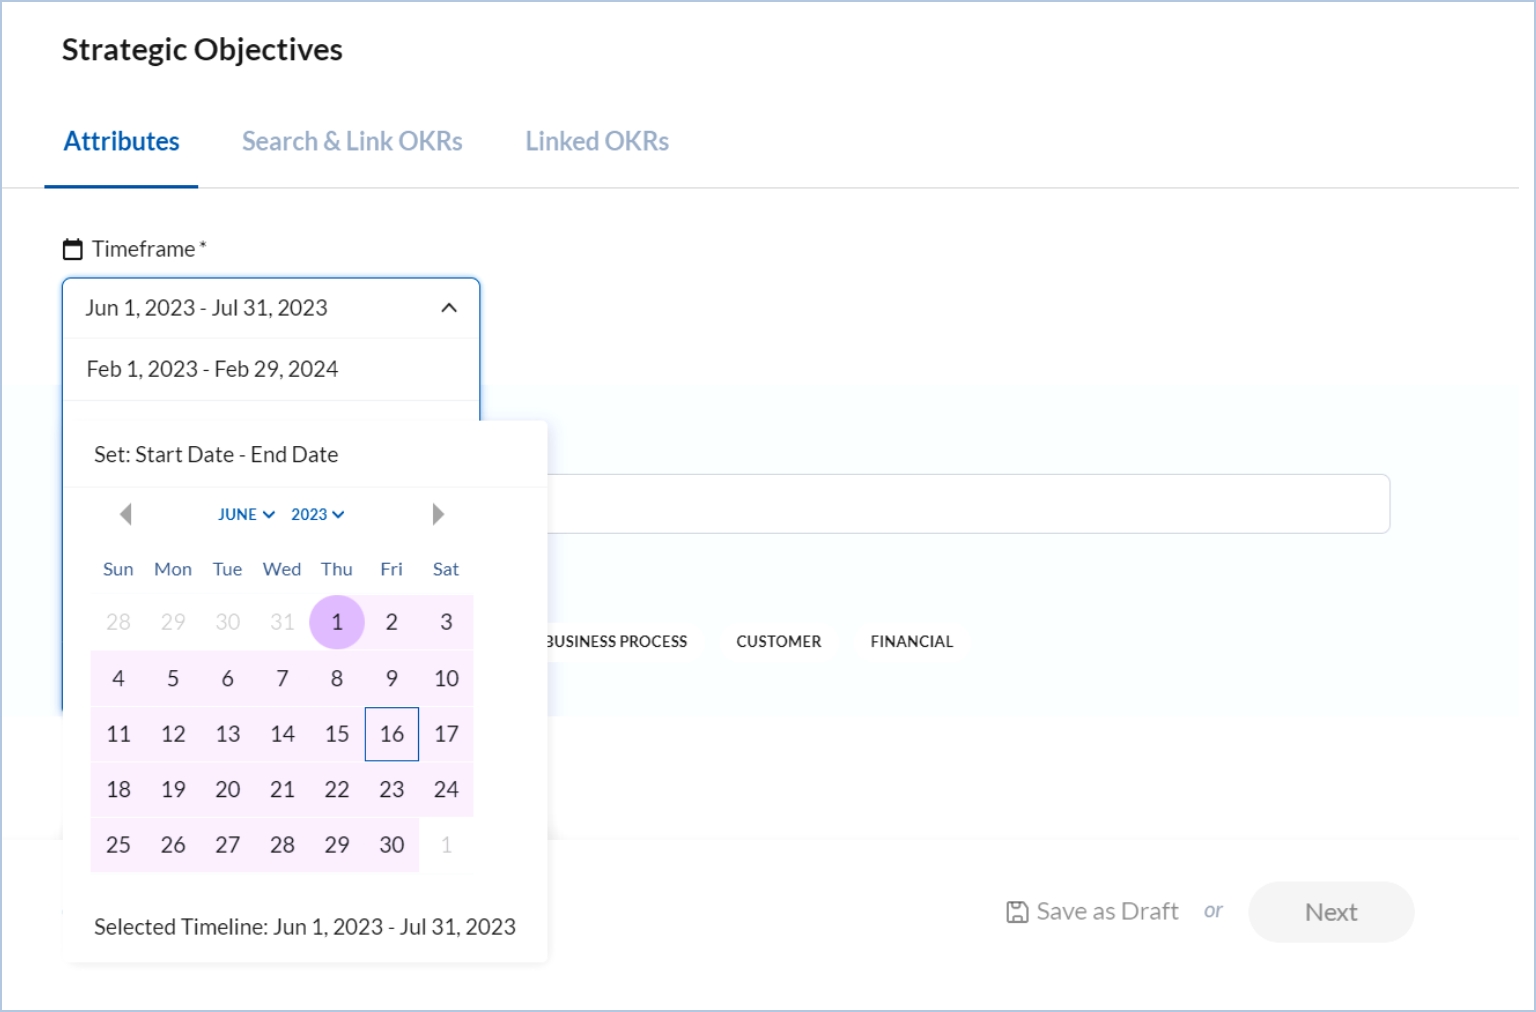Screen dimensions: 1536x1012
Task: Click the calendar icon beside Timeframe
Action: pyautogui.click(x=73, y=249)
